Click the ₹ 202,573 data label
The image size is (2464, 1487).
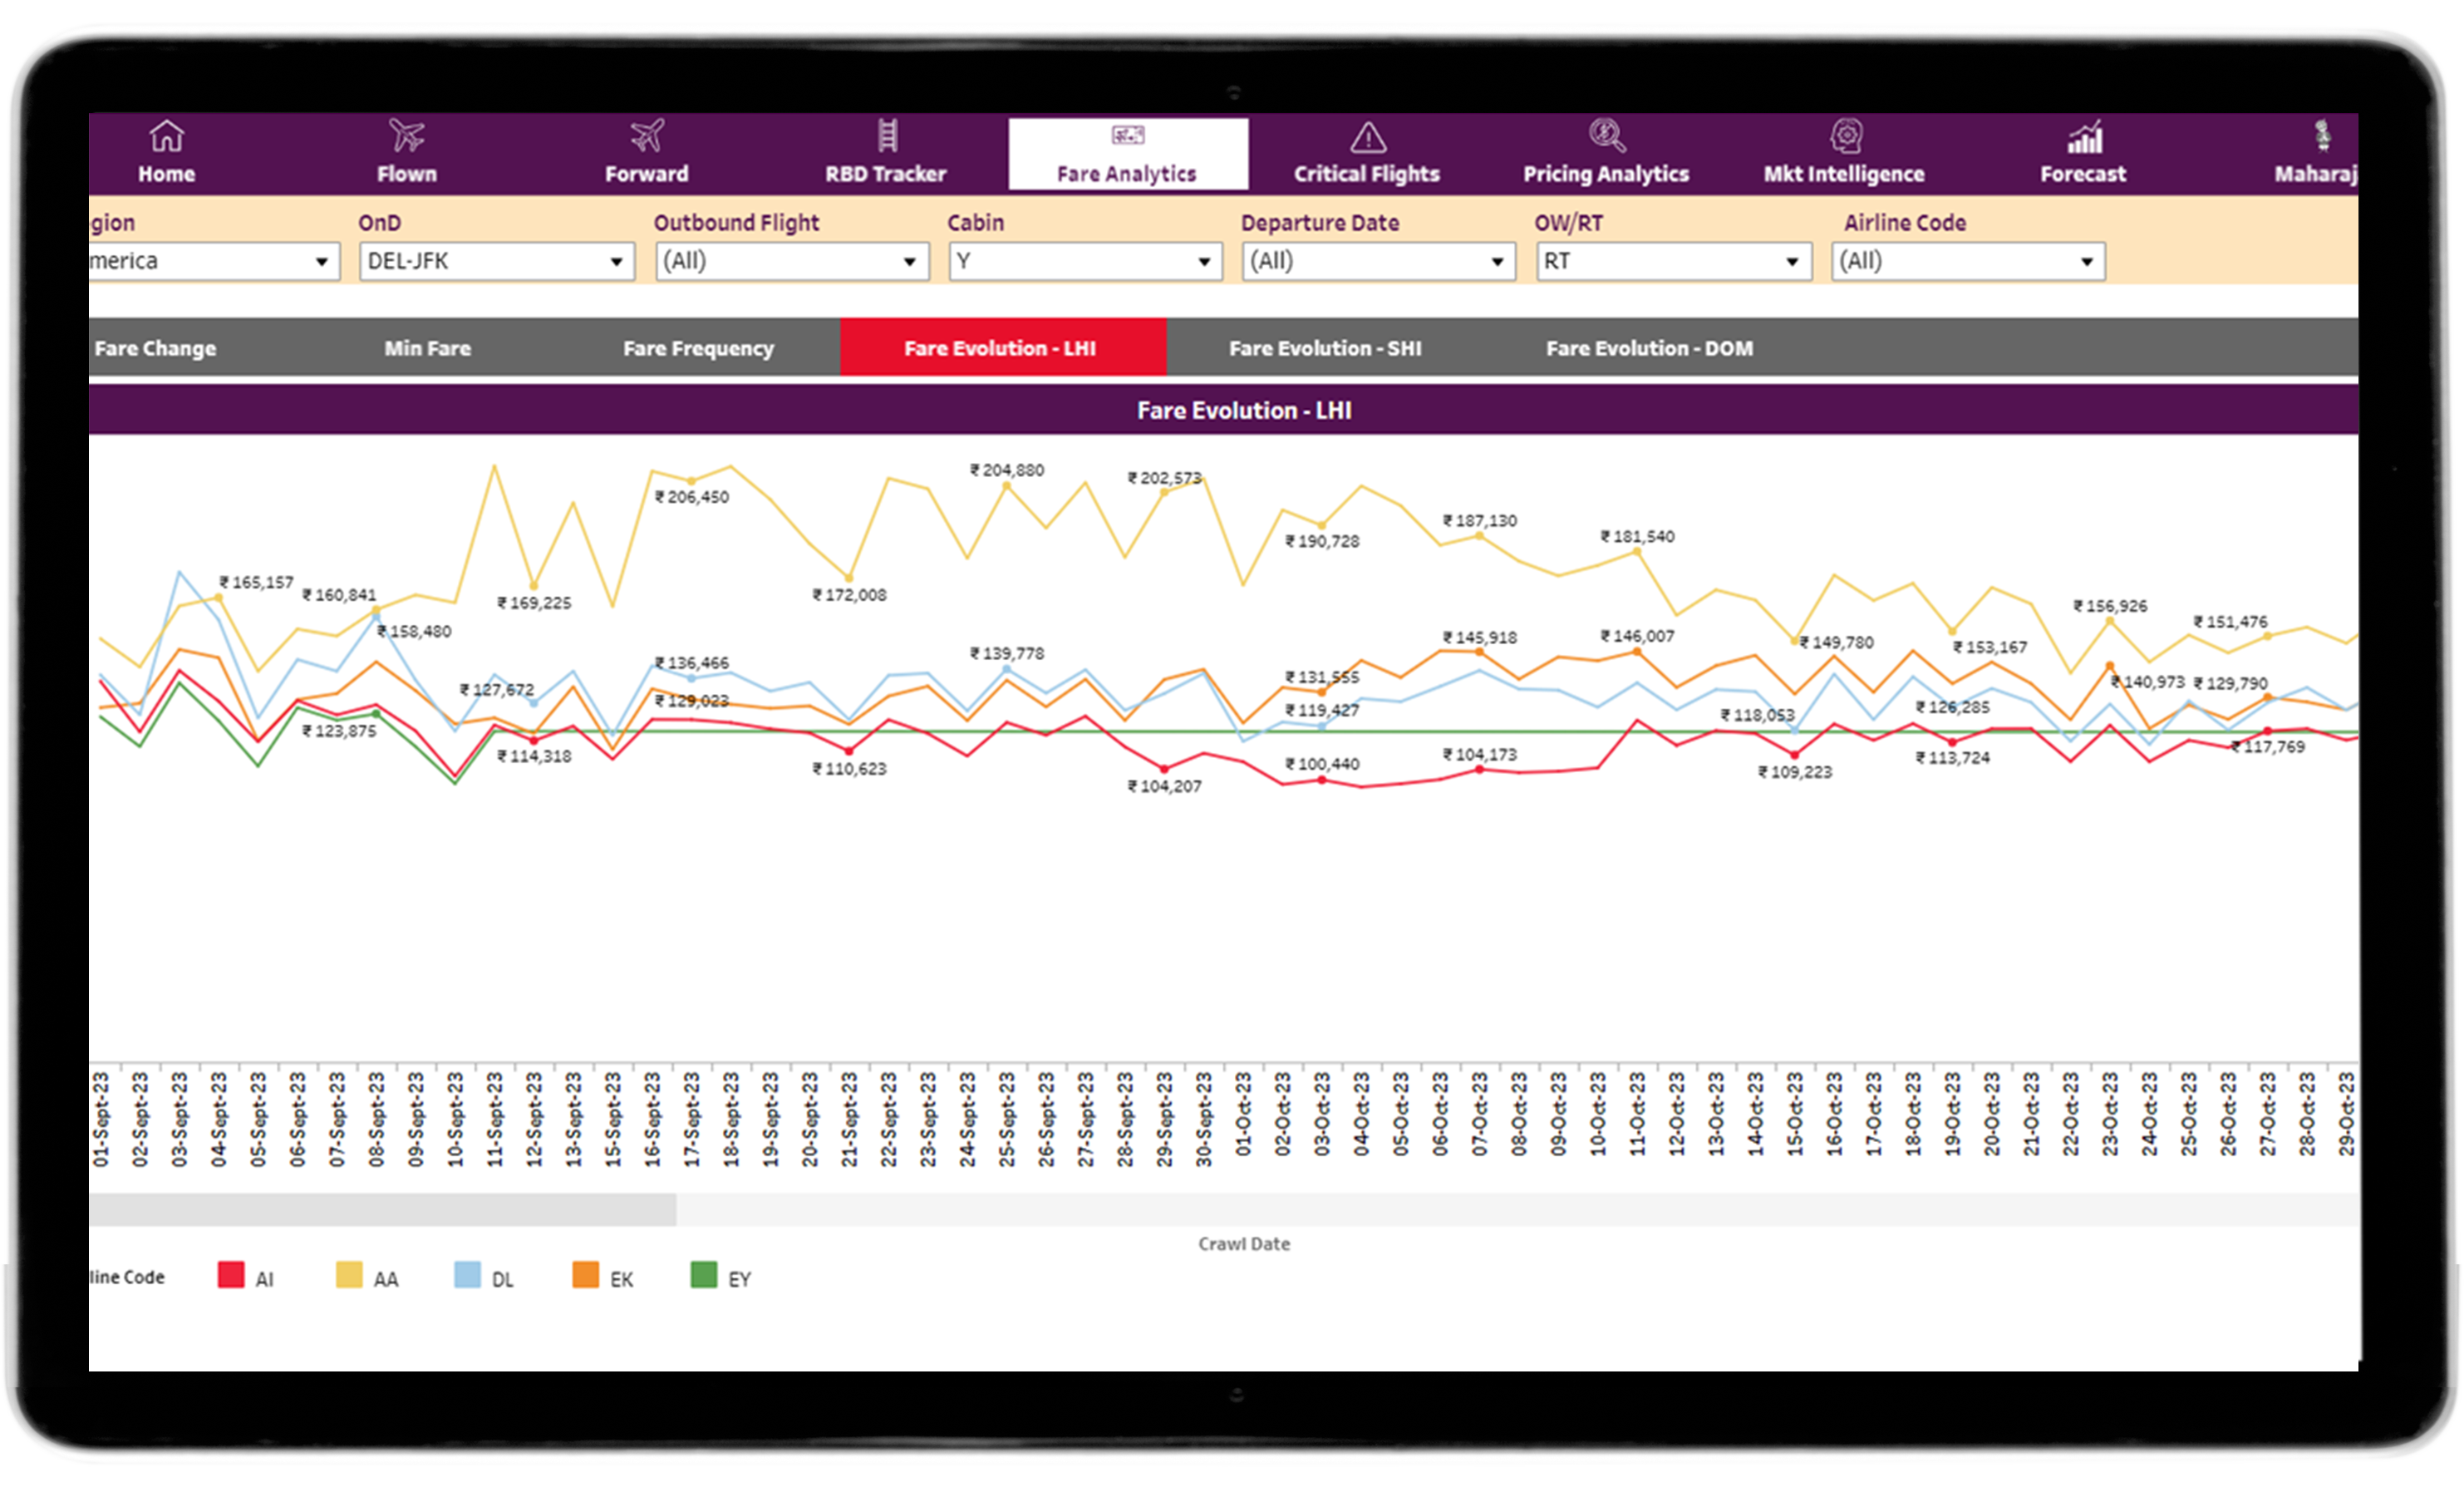click(1164, 478)
